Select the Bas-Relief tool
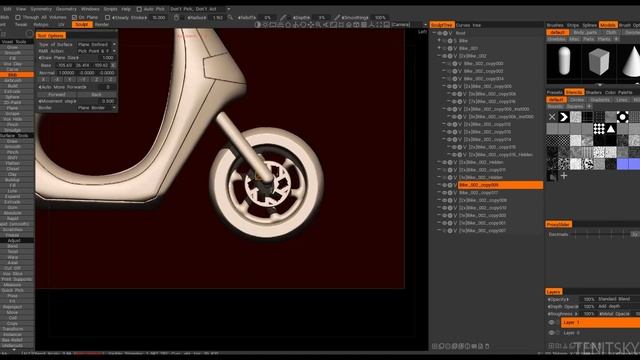640x360 pixels. pos(13,340)
